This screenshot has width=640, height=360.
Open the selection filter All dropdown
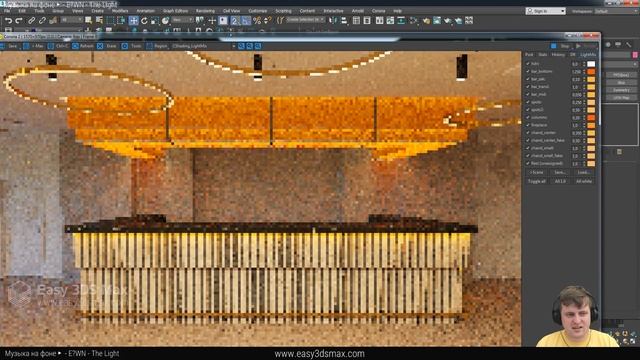pos(72,20)
